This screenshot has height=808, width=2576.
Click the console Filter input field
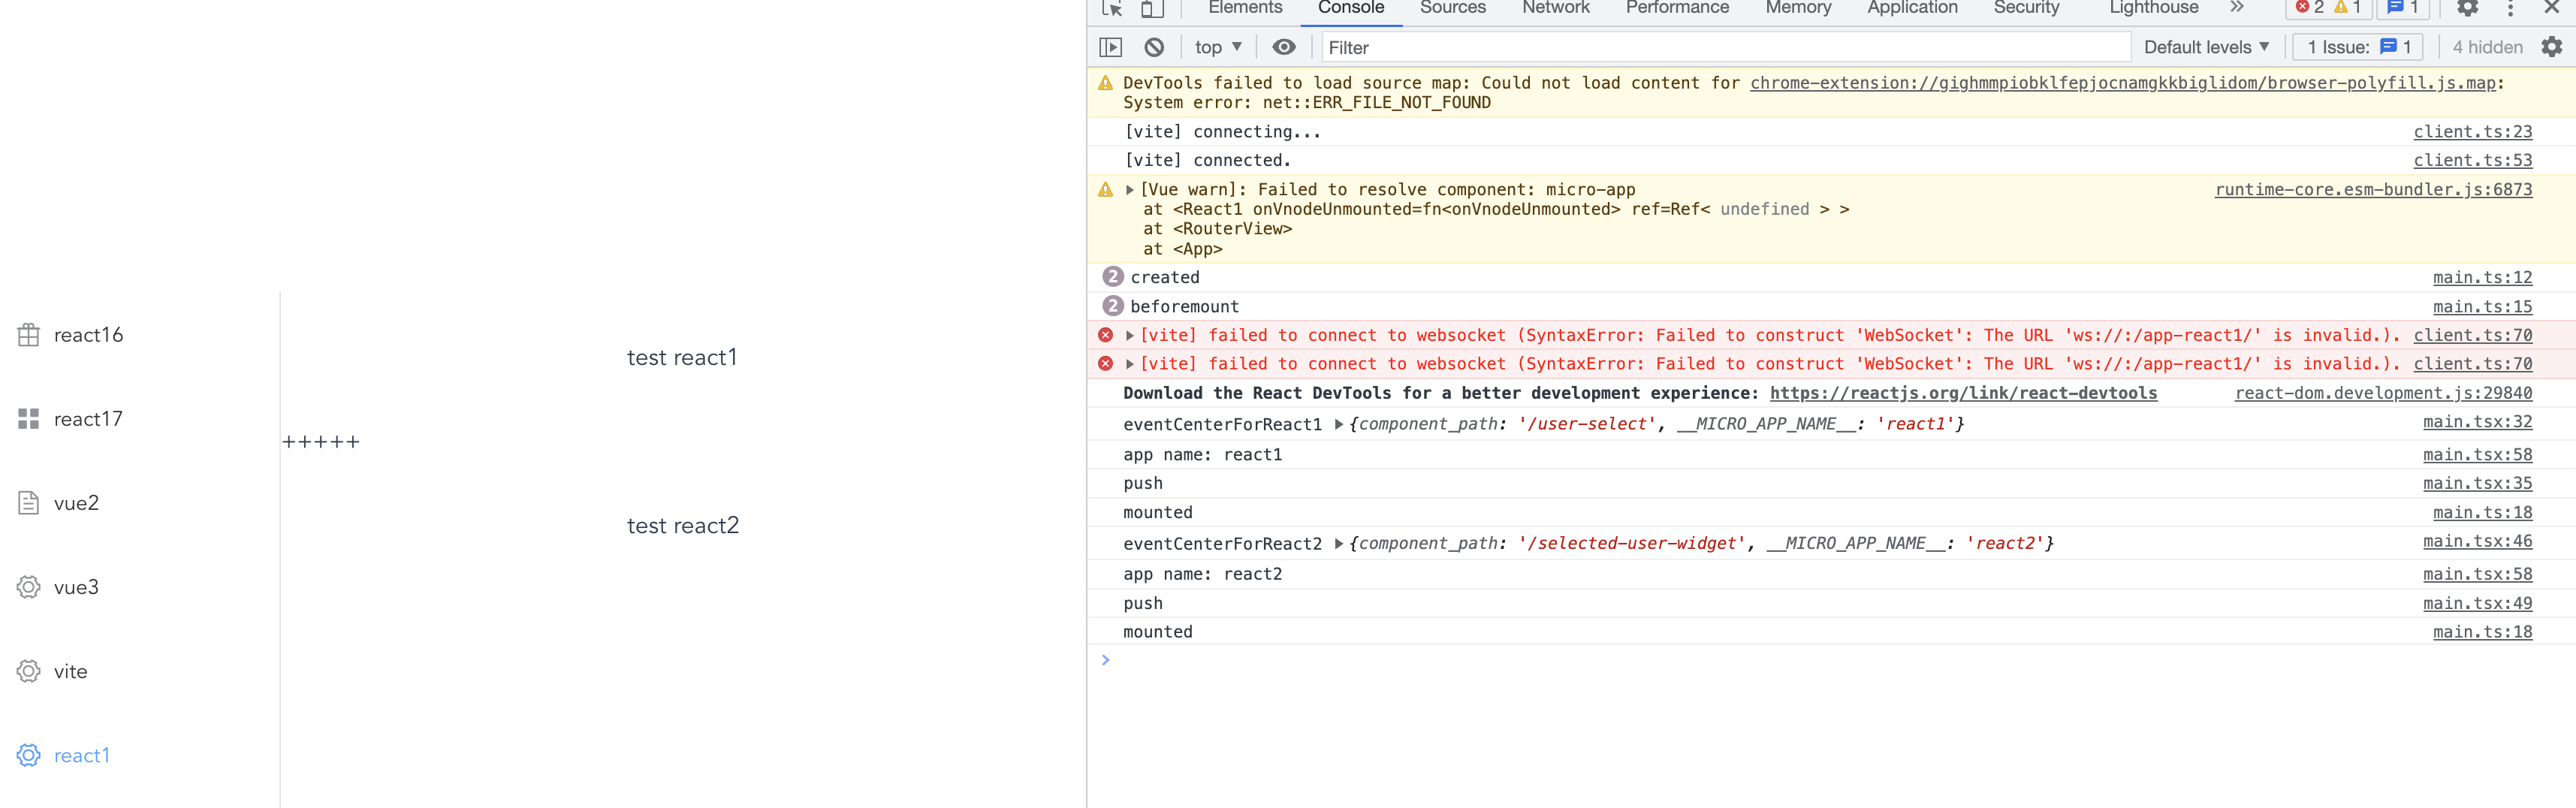click(1726, 47)
